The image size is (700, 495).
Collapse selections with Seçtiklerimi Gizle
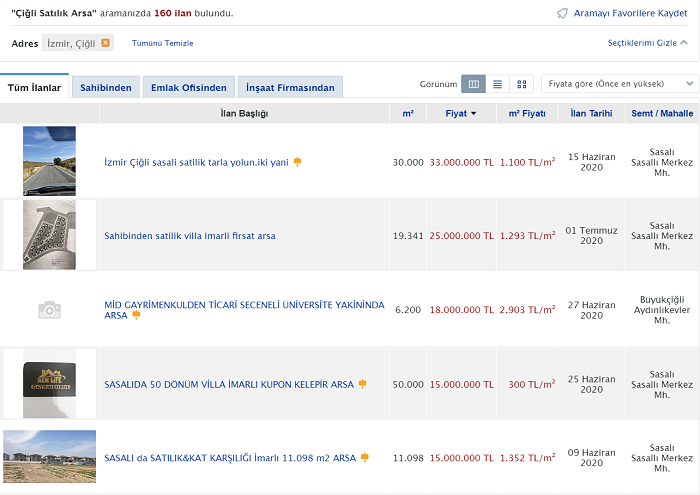tap(647, 43)
